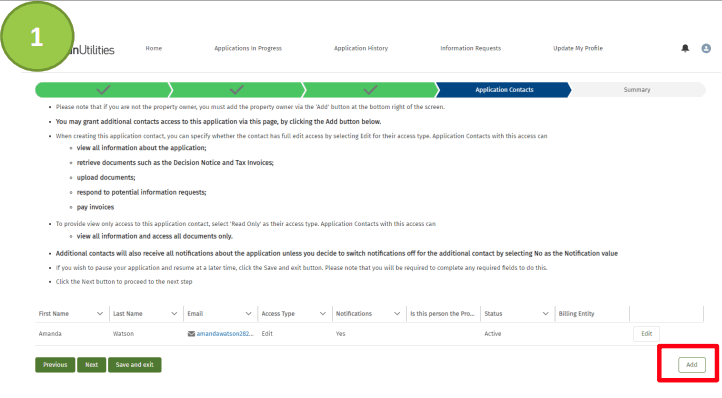The height and width of the screenshot is (398, 722).
Task: Click the 'Is this person the Pro...' column header
Action: (x=442, y=314)
